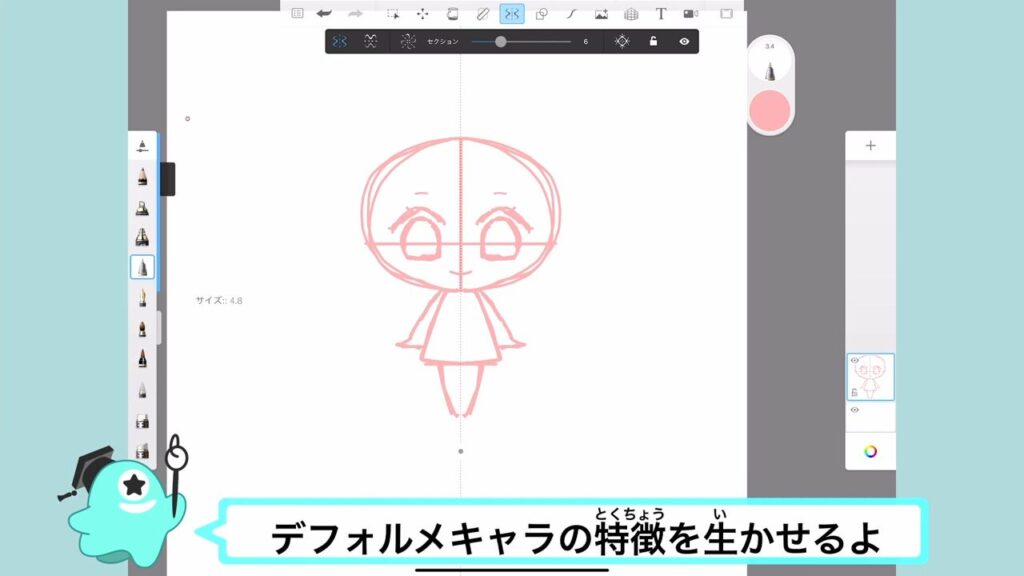1024x576 pixels.
Task: Toggle symmetry line visibility eye icon
Action: [x=684, y=42]
